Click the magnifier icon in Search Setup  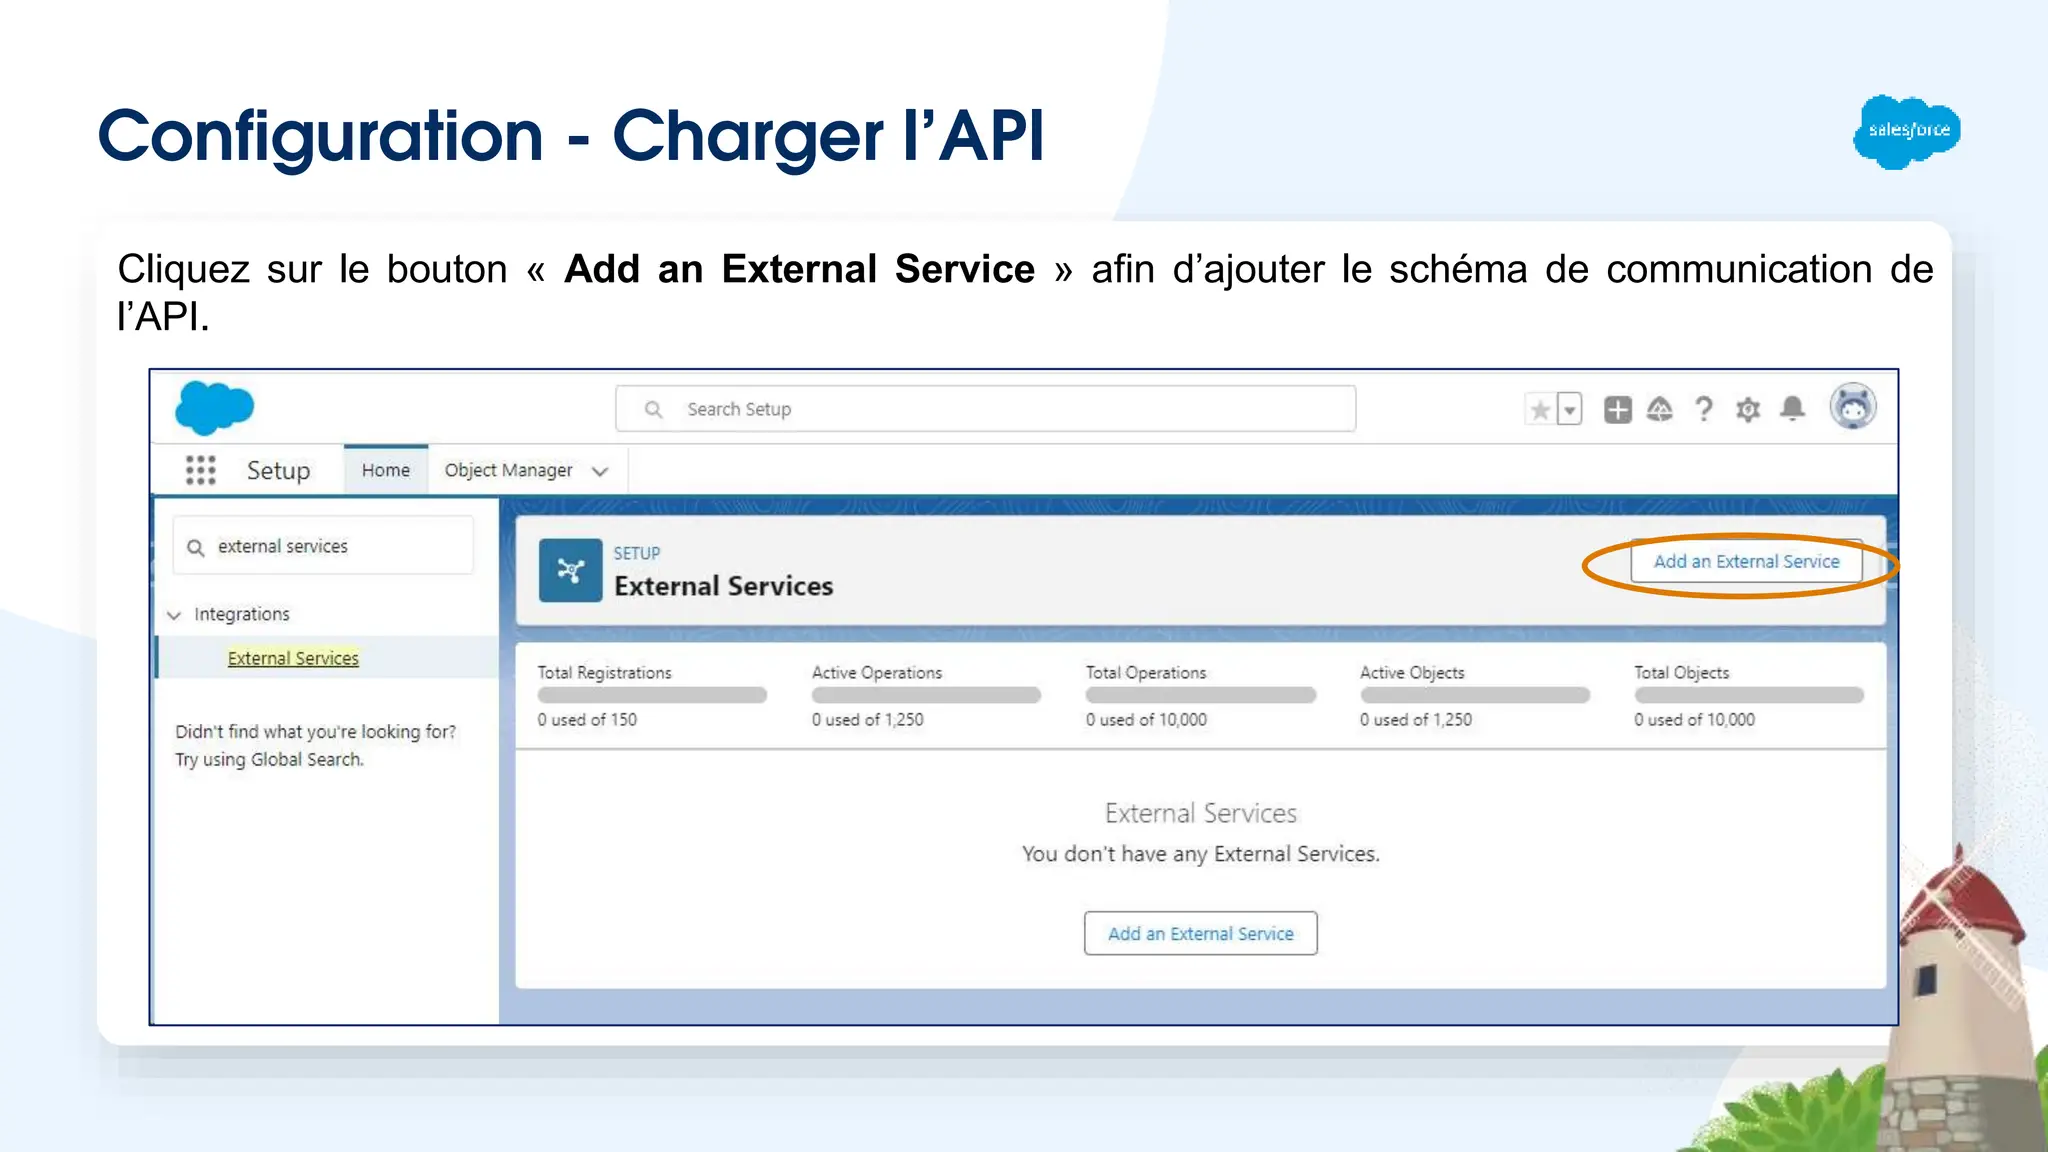coord(654,409)
